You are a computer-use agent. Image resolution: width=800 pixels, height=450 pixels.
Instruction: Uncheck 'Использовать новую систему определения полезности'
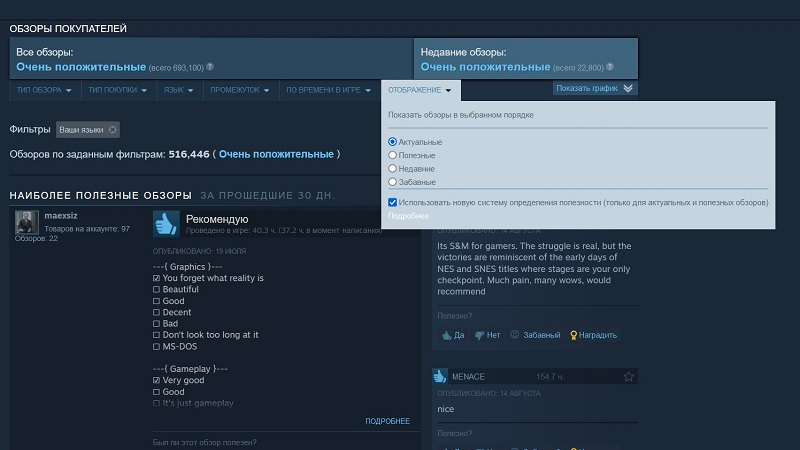(393, 202)
